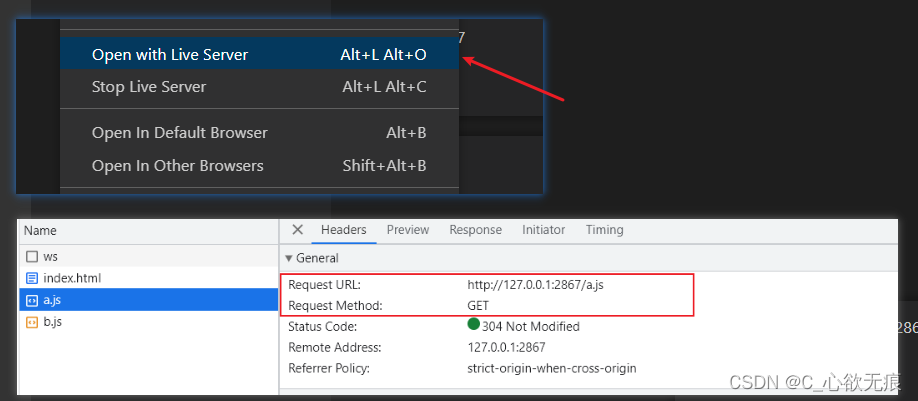The width and height of the screenshot is (918, 401).
Task: Open the Response tab
Action: pyautogui.click(x=475, y=230)
